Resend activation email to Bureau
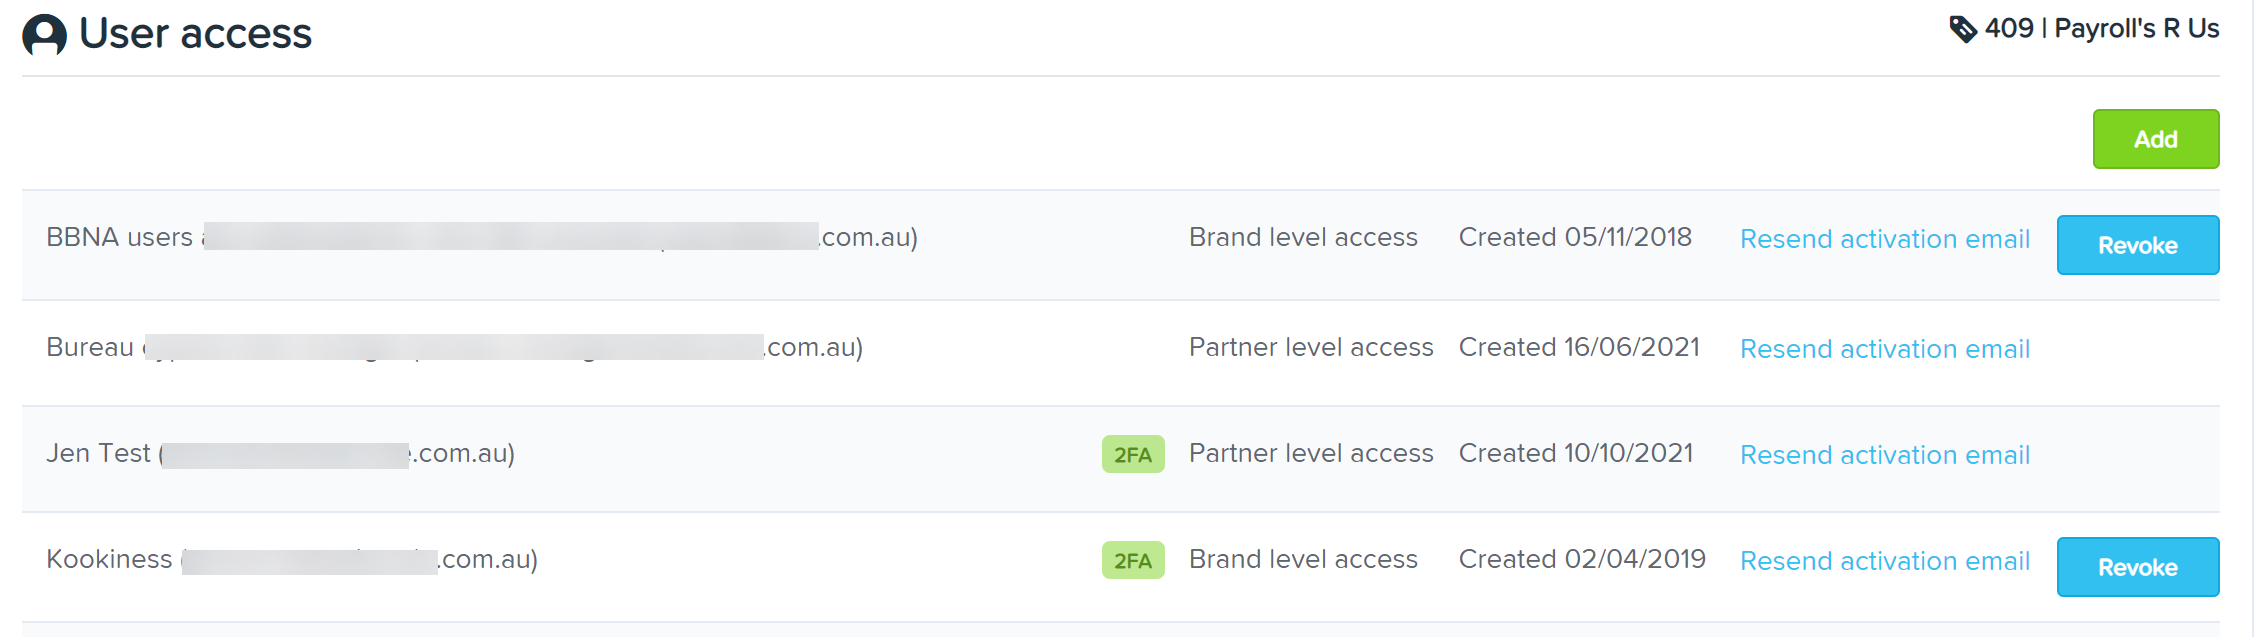Image resolution: width=2254 pixels, height=637 pixels. click(x=1885, y=349)
